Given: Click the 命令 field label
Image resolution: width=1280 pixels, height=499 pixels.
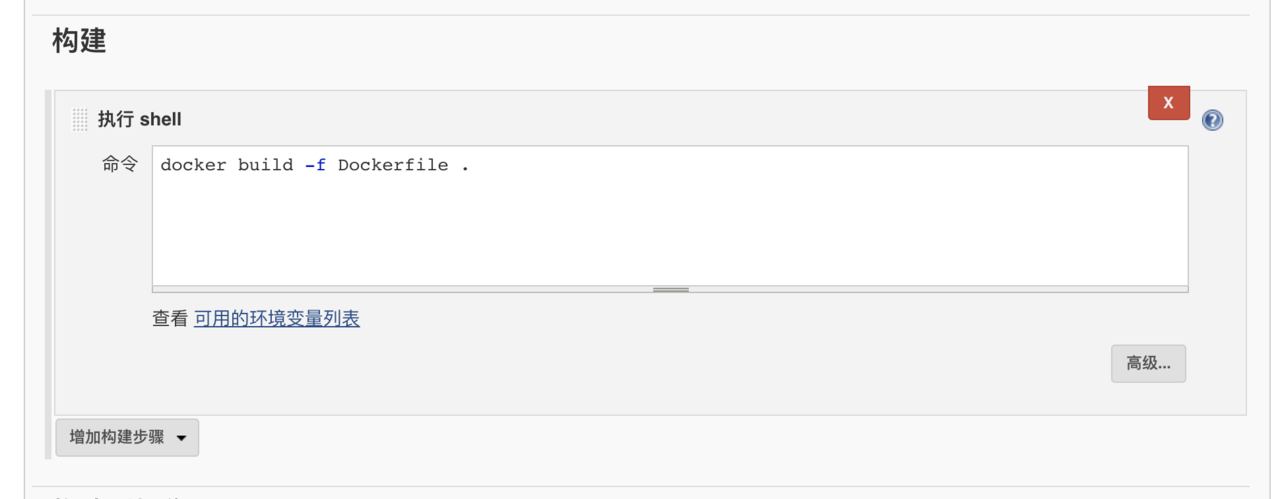Looking at the screenshot, I should (x=120, y=165).
